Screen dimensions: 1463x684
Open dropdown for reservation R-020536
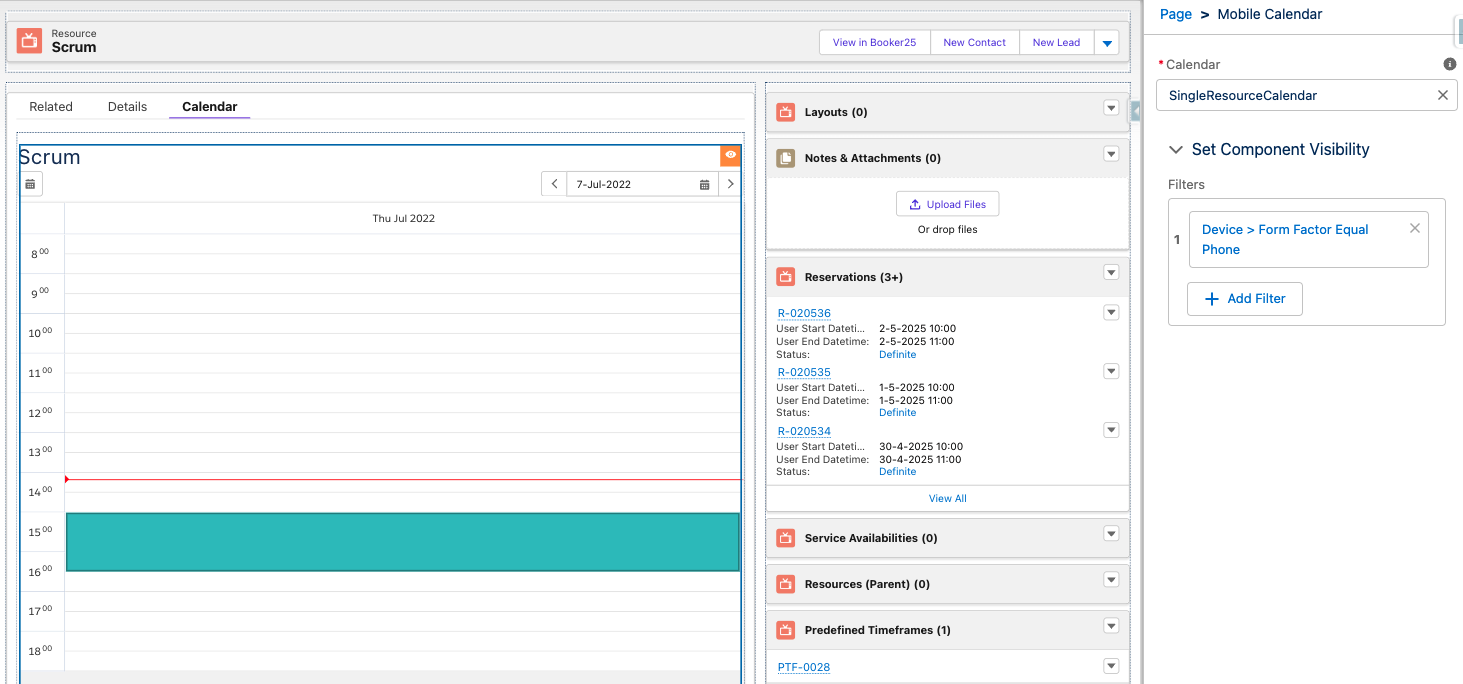[1110, 313]
